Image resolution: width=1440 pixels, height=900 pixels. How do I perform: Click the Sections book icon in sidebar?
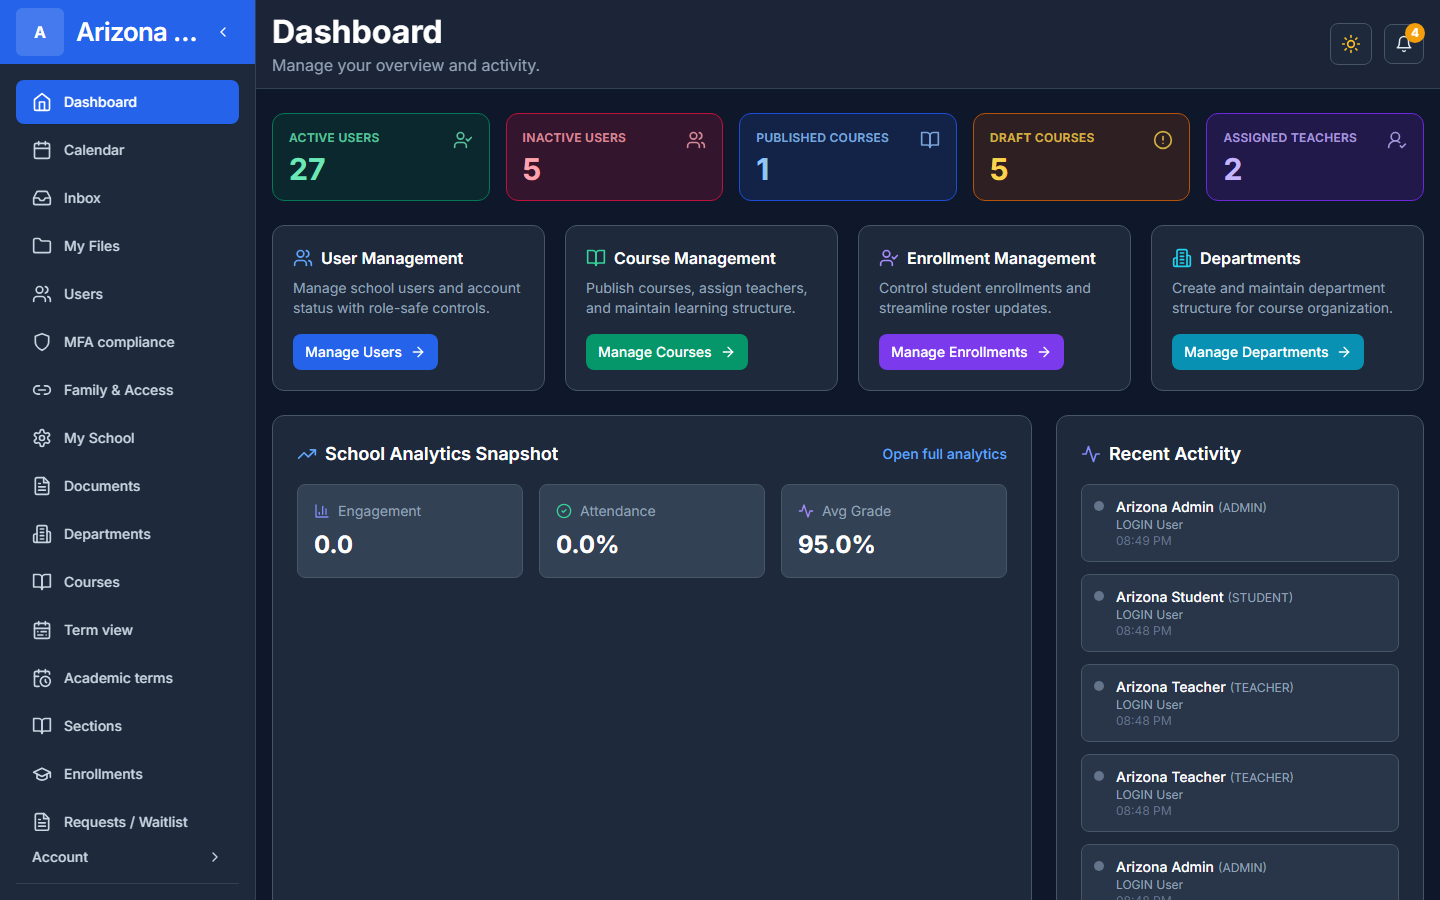pos(42,726)
